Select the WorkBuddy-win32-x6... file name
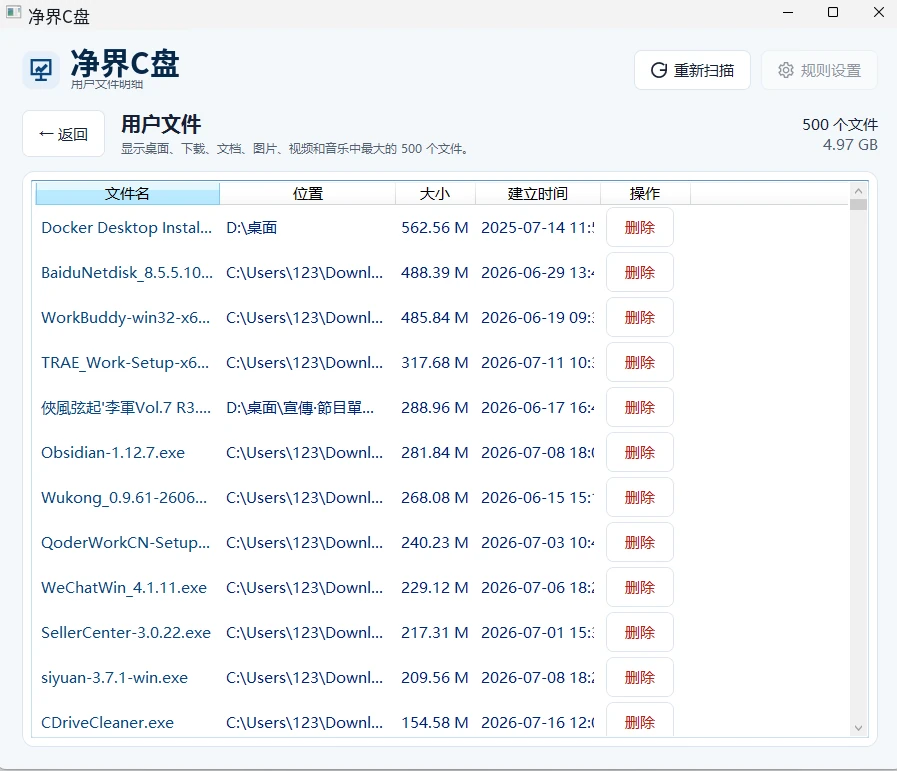897x771 pixels. [125, 317]
